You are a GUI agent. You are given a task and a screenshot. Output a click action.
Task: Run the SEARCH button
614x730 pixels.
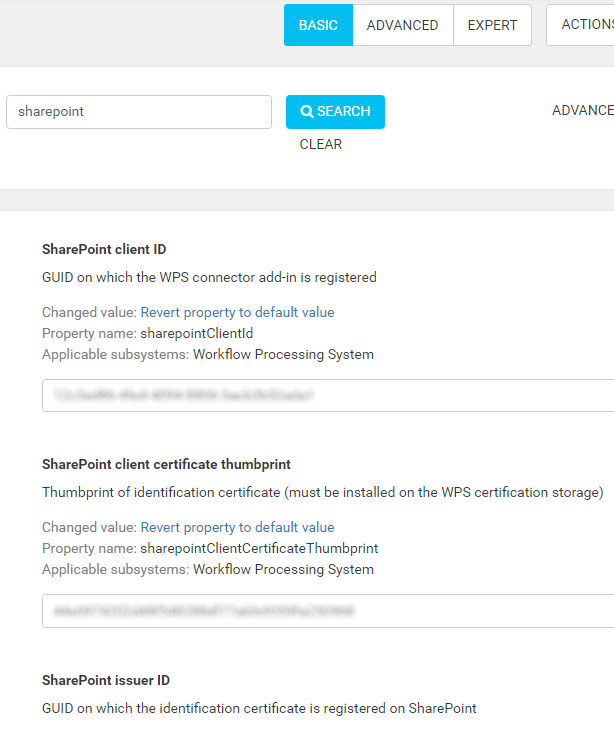(x=335, y=112)
